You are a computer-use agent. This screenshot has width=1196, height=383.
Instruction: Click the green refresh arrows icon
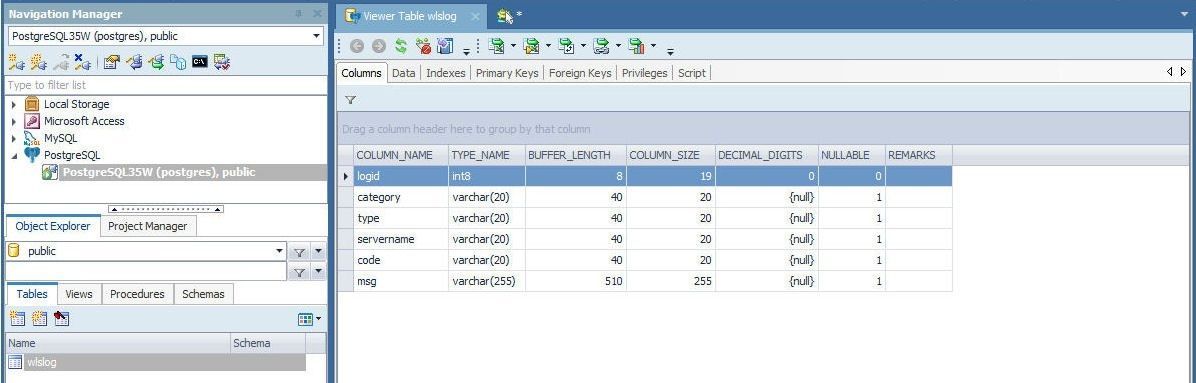pyautogui.click(x=400, y=47)
